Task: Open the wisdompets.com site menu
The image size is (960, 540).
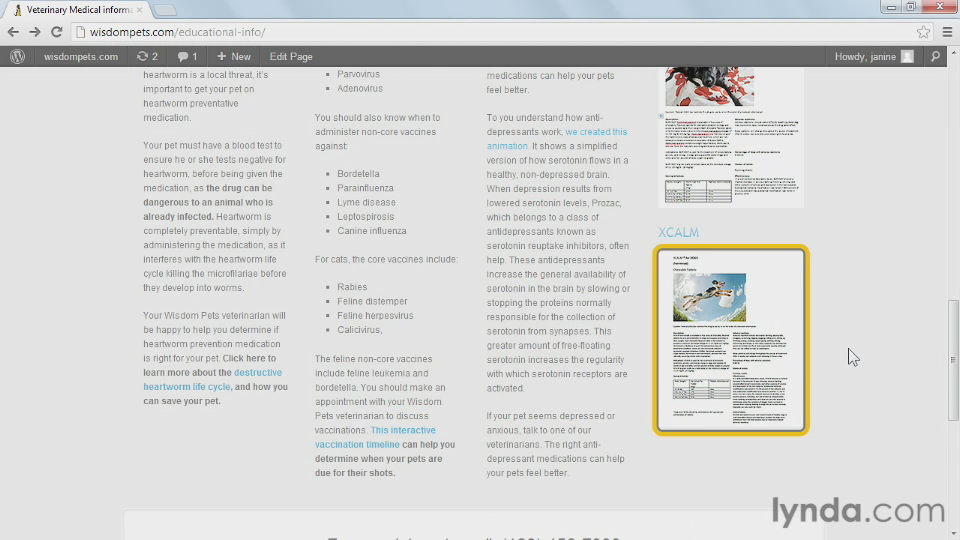Action: [80, 57]
